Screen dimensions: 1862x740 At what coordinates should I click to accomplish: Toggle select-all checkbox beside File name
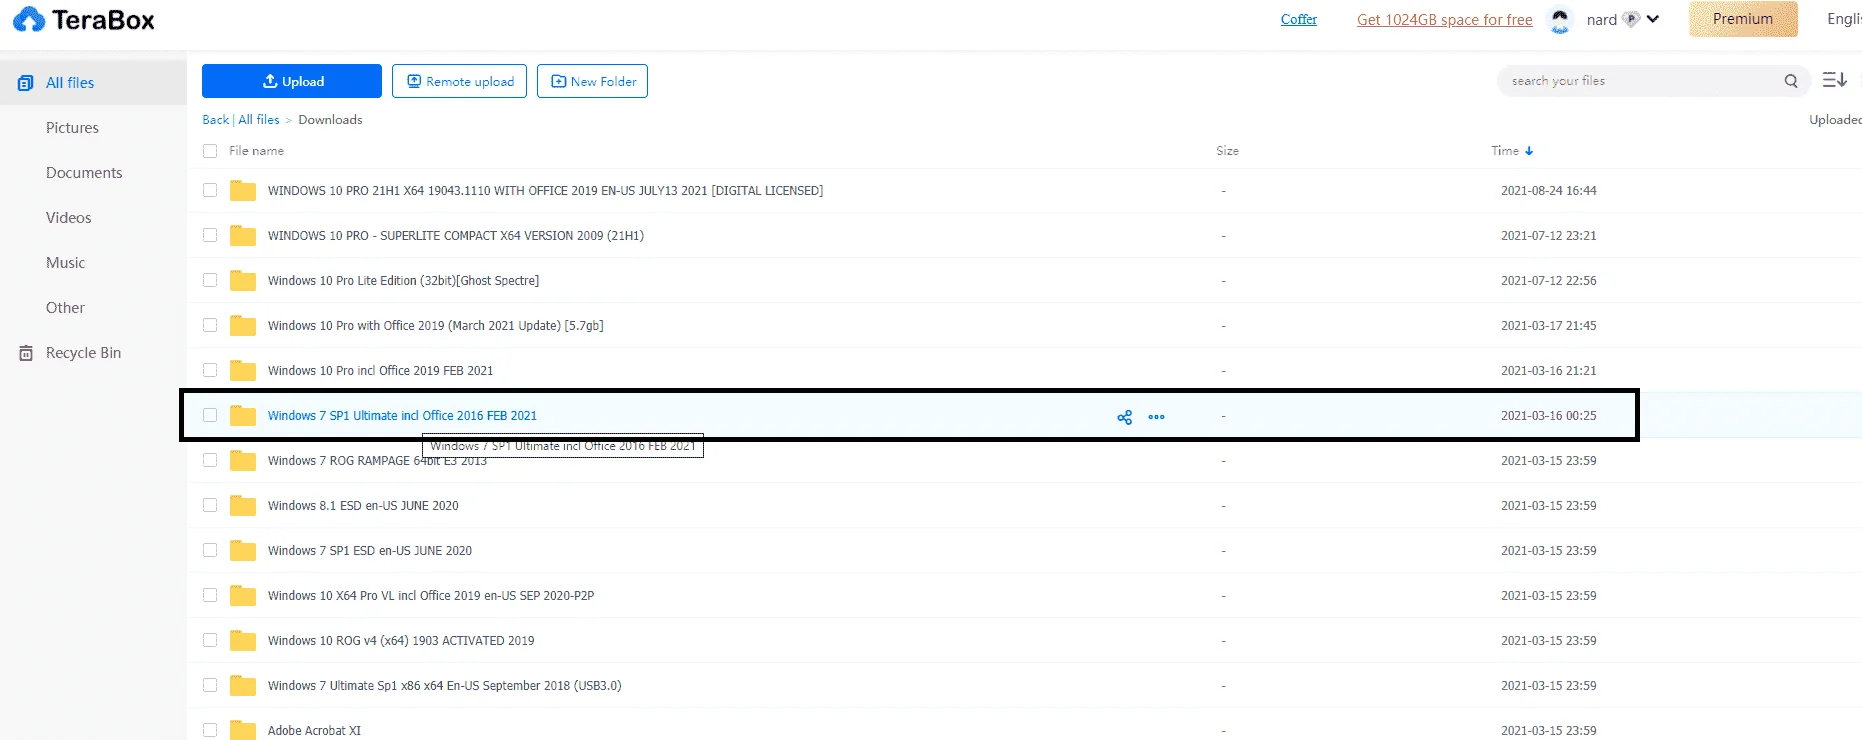click(x=210, y=151)
